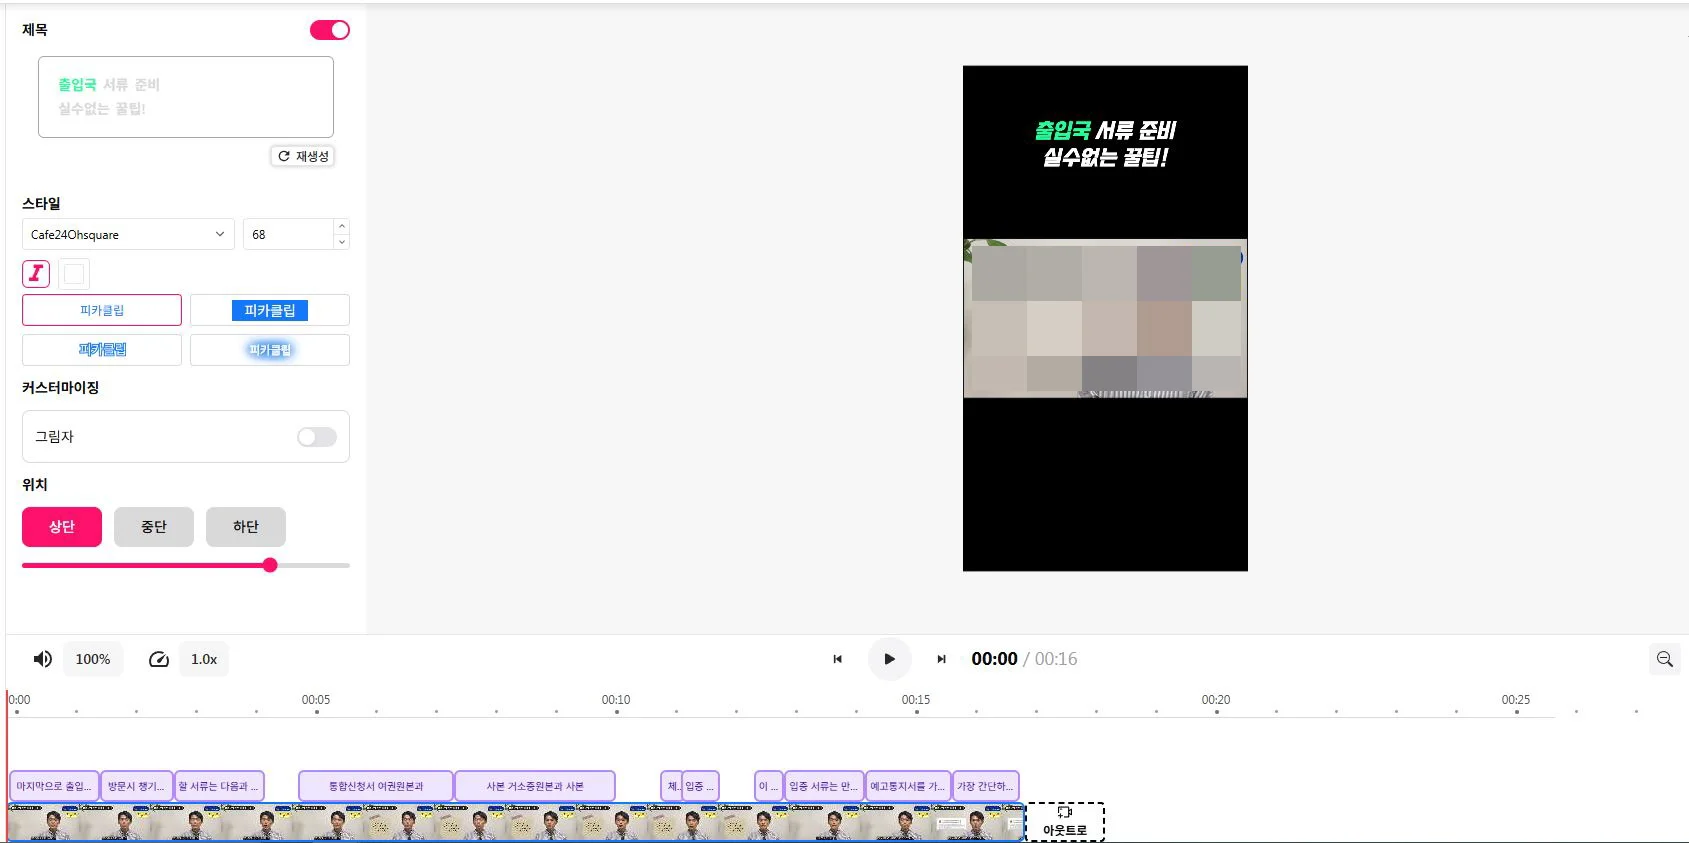Click the volume speaker icon

(43, 659)
